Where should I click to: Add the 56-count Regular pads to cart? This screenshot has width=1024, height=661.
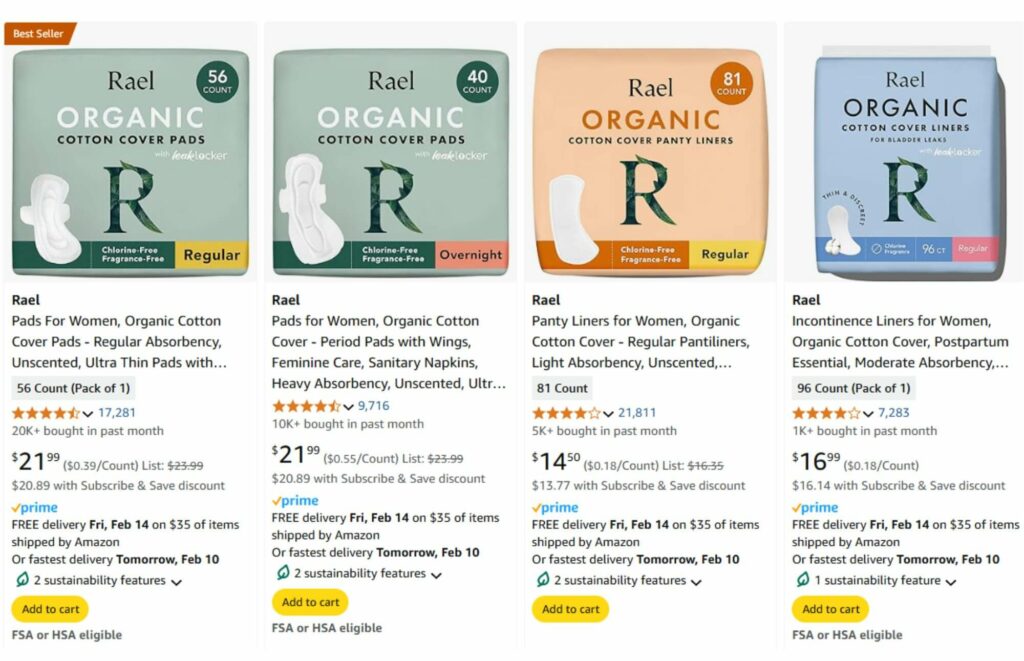(x=50, y=609)
